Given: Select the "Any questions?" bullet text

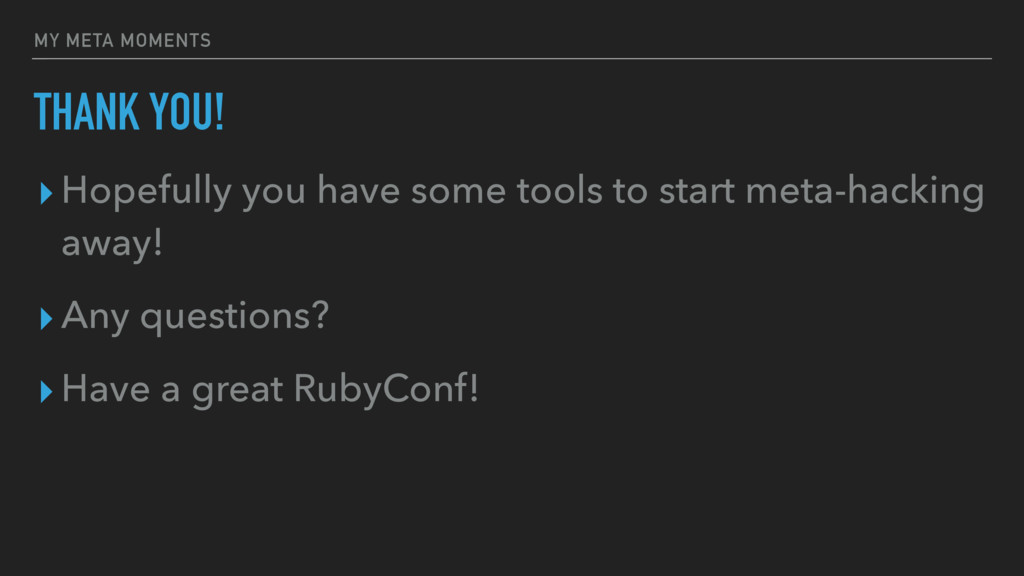Looking at the screenshot, I should (195, 317).
